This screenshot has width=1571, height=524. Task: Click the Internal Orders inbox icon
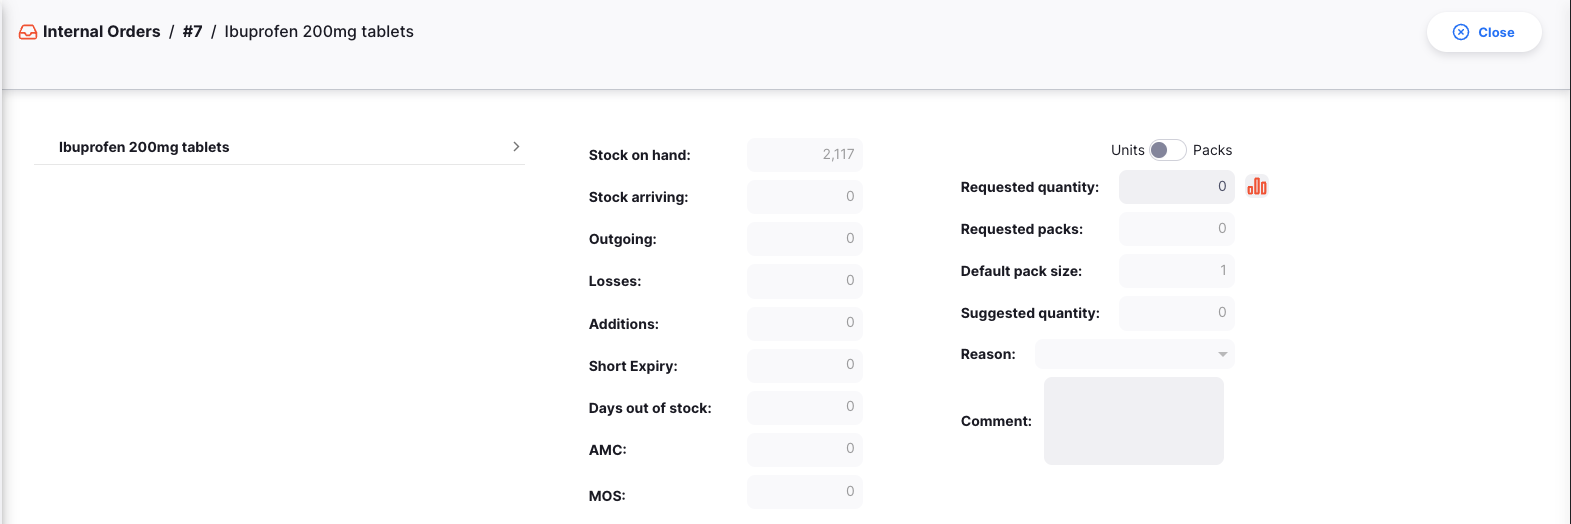(x=28, y=32)
